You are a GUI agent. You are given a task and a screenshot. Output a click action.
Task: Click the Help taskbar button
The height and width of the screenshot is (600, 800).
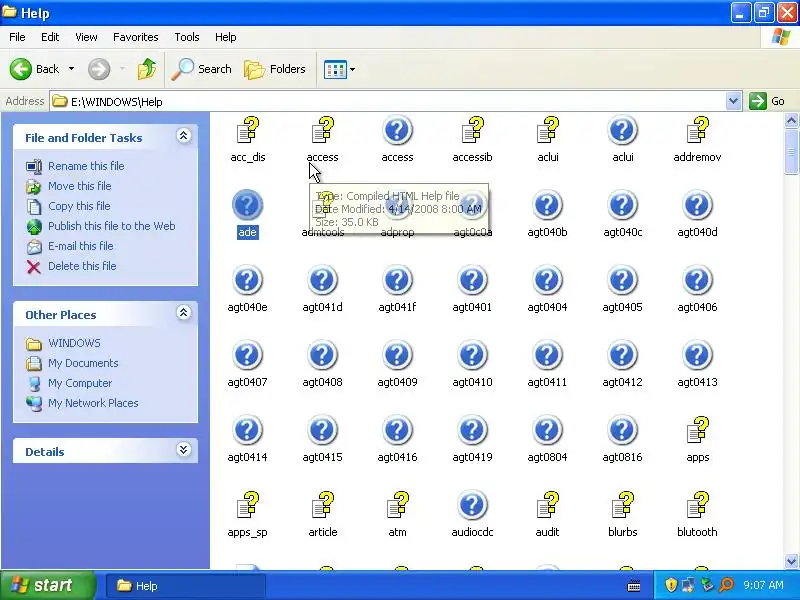(186, 586)
